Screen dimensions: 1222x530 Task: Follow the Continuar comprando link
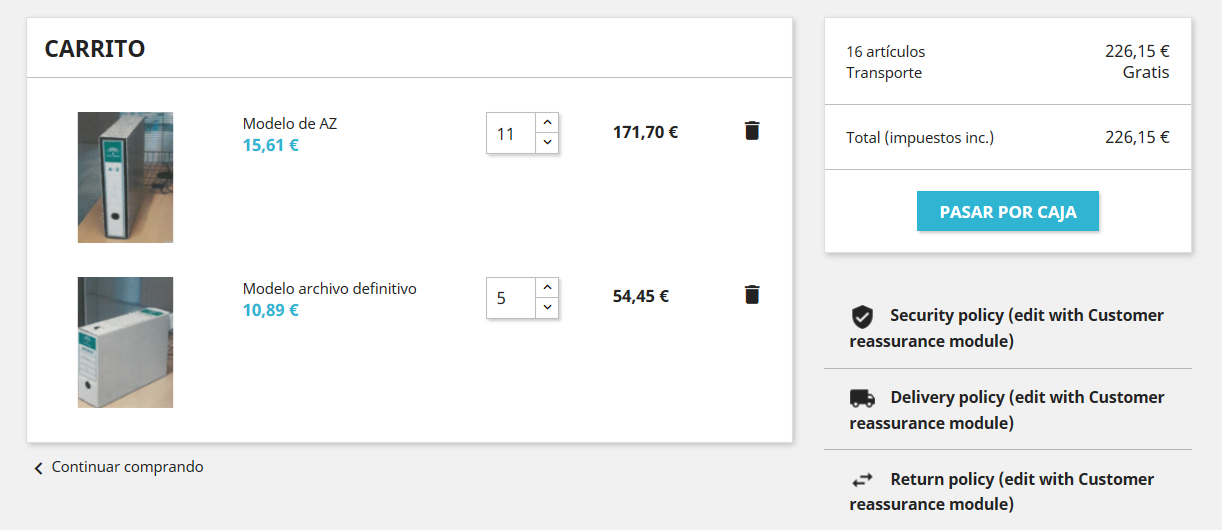[x=127, y=467]
